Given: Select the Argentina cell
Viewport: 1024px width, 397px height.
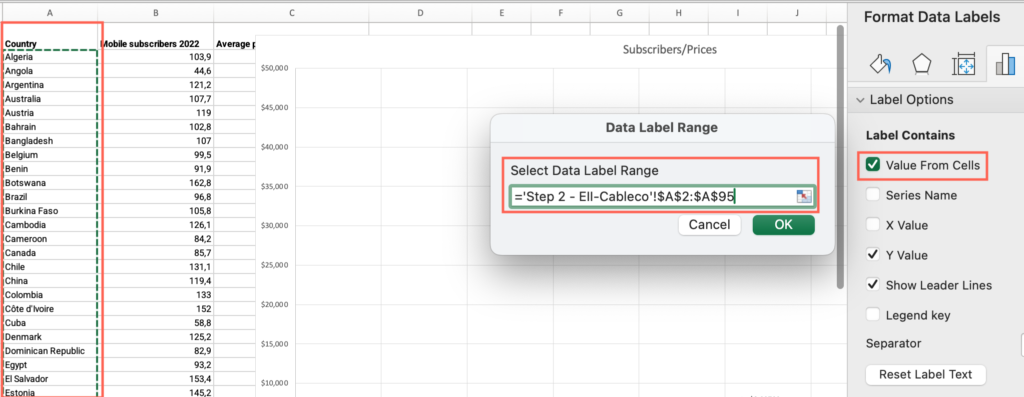Looking at the screenshot, I should (50, 85).
